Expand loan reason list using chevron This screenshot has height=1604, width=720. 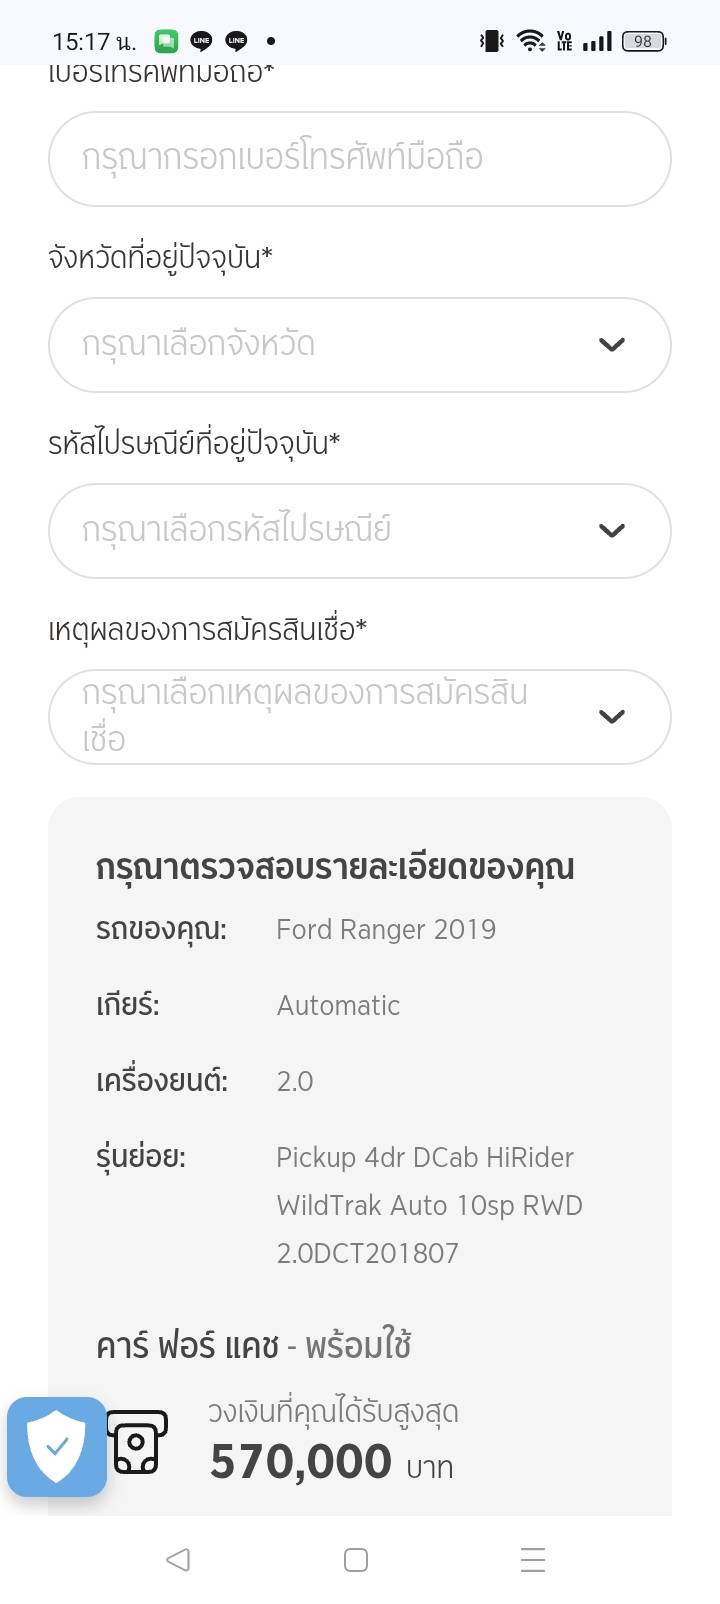click(611, 717)
